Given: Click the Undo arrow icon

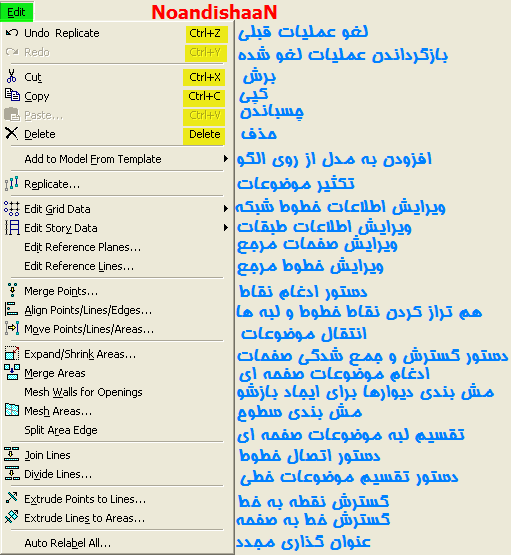Looking at the screenshot, I should pyautogui.click(x=12, y=33).
